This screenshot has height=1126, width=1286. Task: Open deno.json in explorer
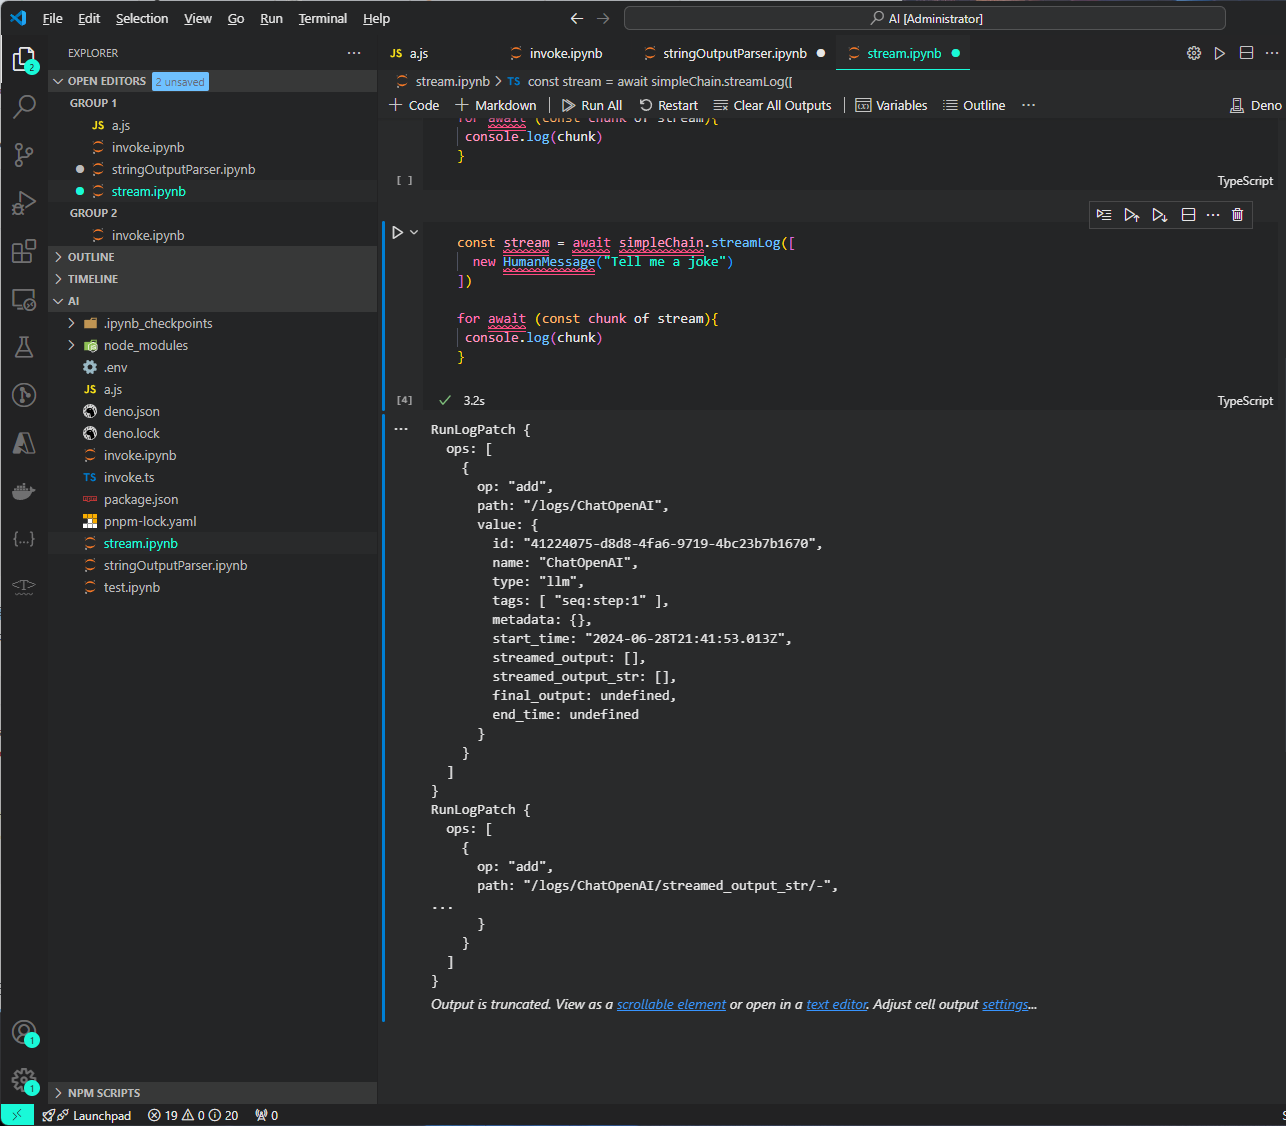pyautogui.click(x=212, y=411)
